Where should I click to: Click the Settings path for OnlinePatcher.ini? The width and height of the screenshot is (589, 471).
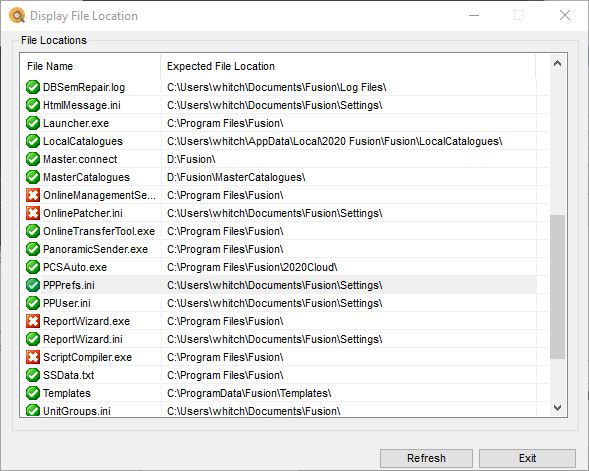pyautogui.click(x=275, y=214)
